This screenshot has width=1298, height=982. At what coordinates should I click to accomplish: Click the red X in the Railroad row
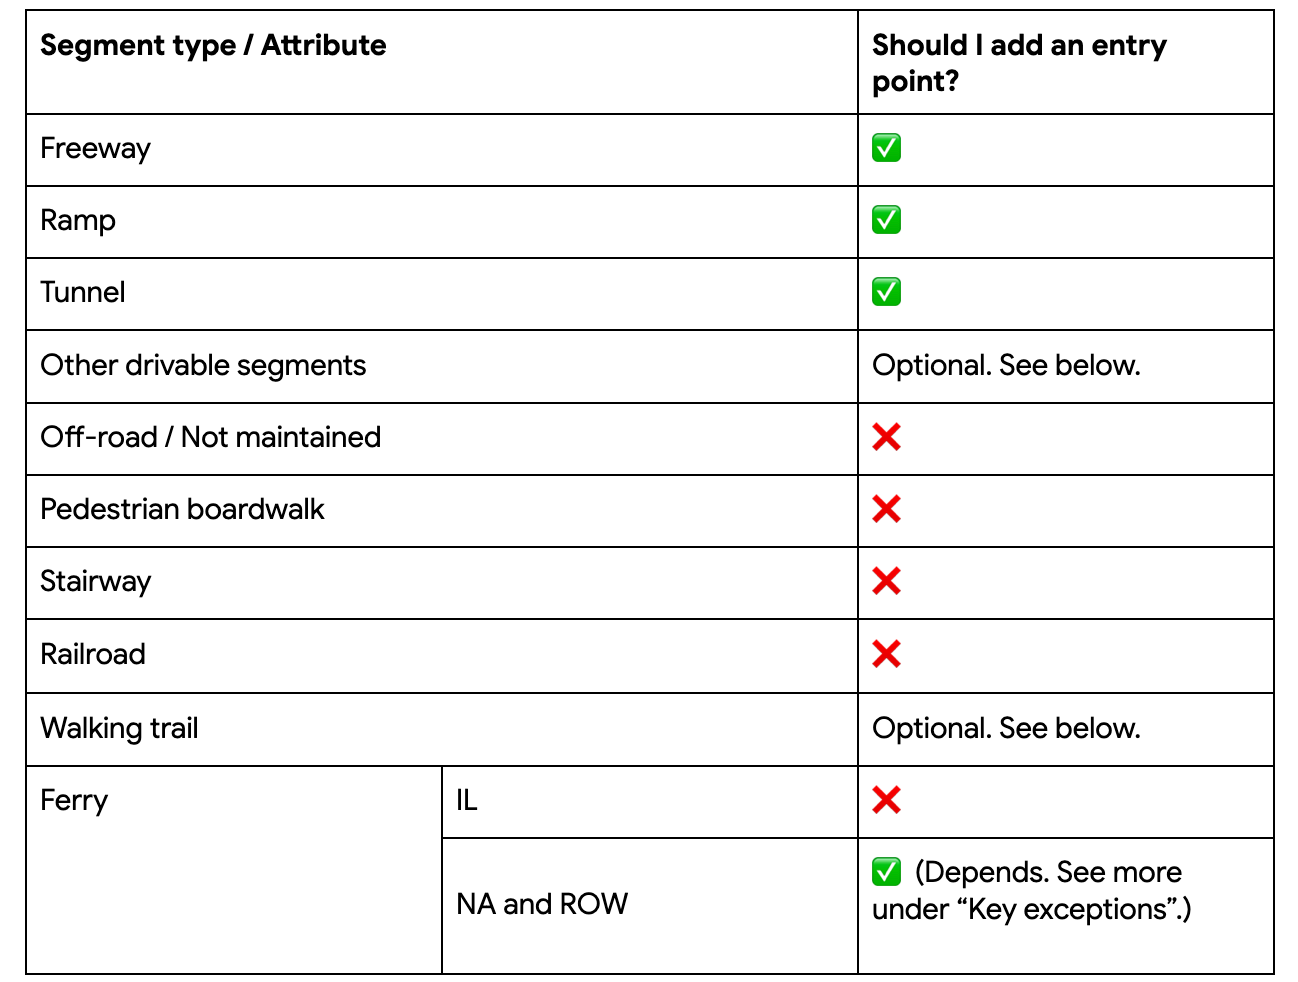[886, 654]
